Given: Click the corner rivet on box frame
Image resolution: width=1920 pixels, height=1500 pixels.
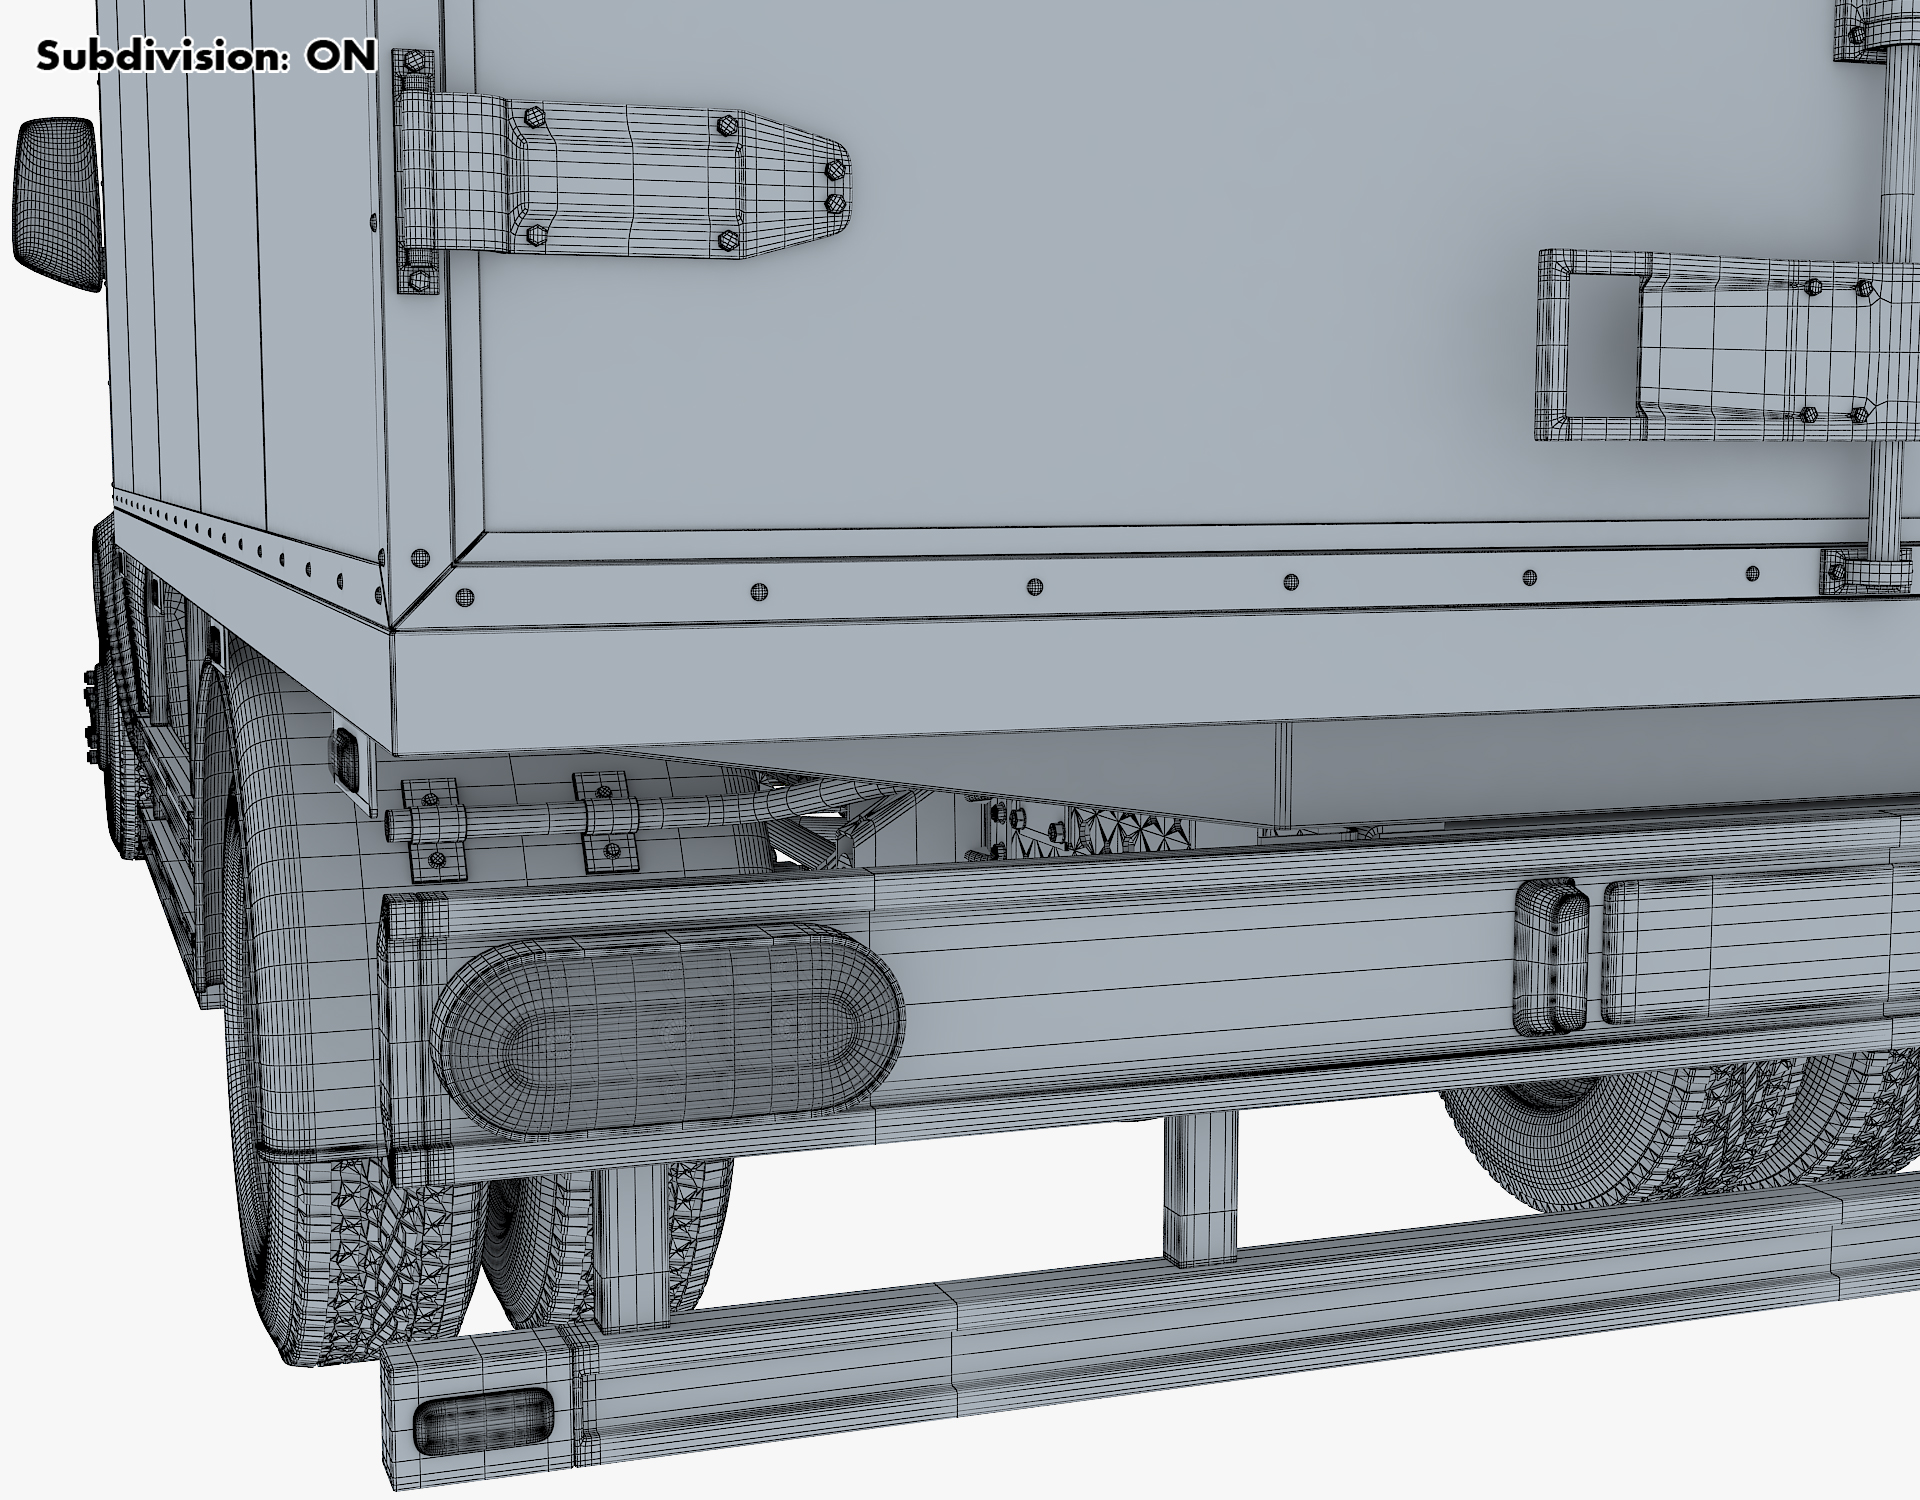Looking at the screenshot, I should tap(420, 557).
